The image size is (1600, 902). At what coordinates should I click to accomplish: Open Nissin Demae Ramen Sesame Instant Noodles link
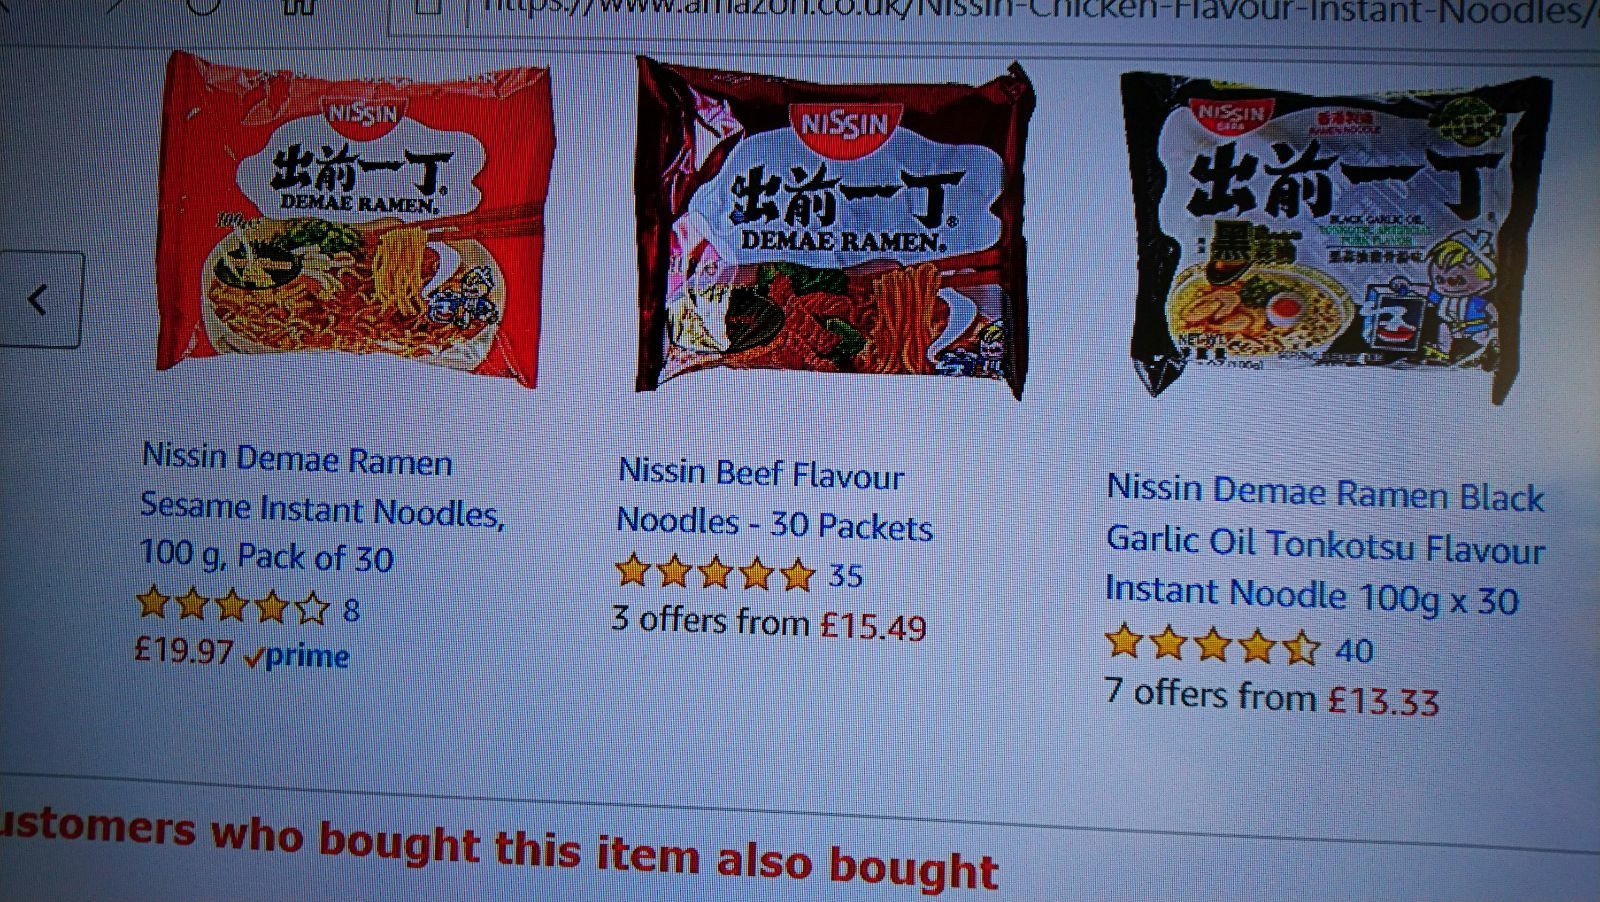(323, 509)
